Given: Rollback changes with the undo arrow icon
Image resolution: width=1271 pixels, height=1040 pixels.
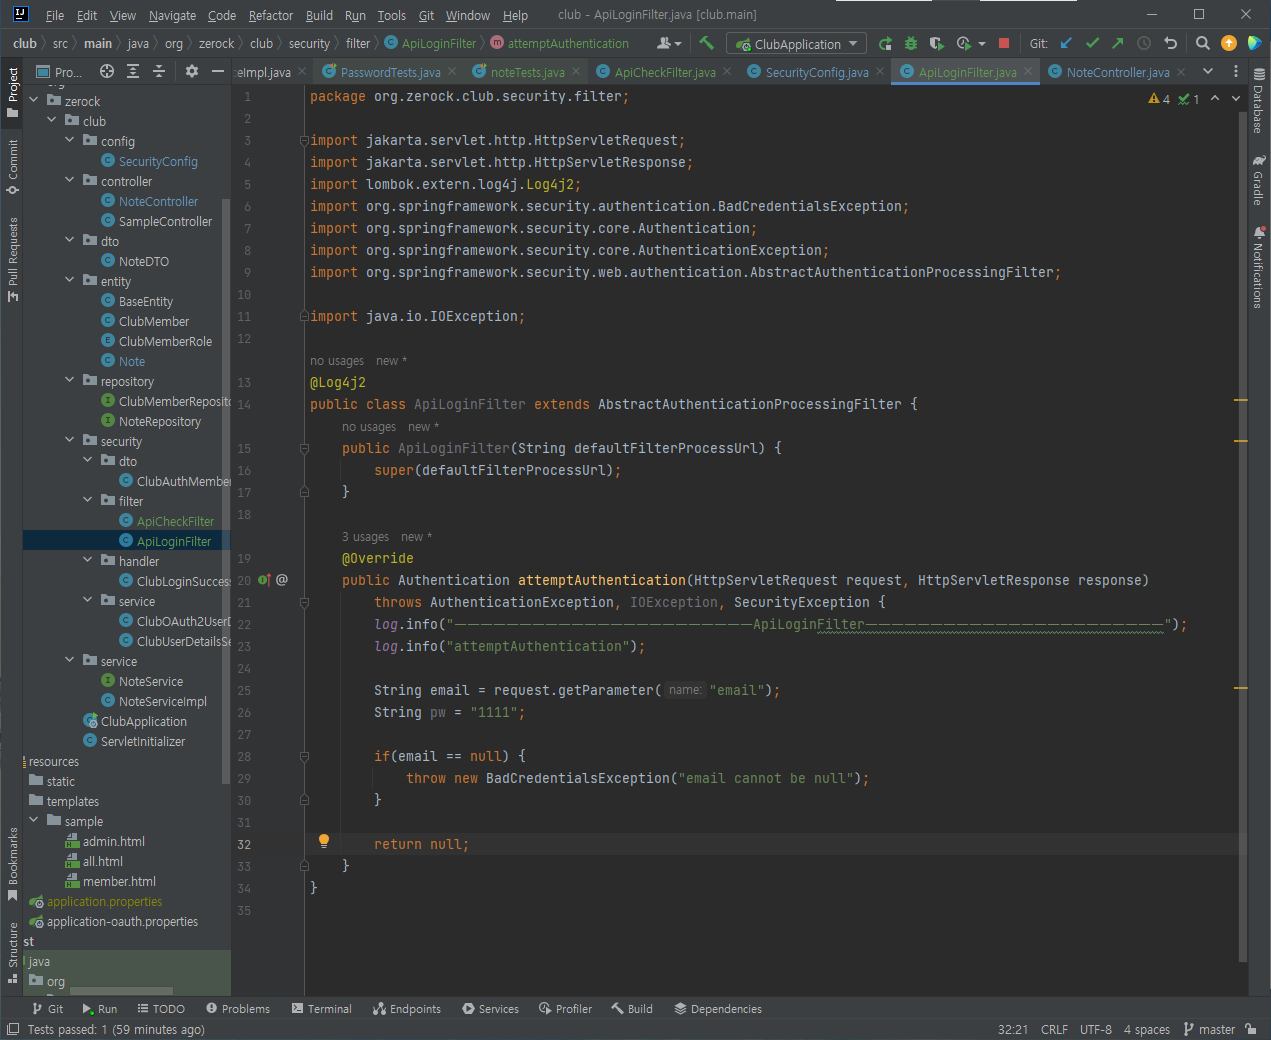Looking at the screenshot, I should [1170, 43].
